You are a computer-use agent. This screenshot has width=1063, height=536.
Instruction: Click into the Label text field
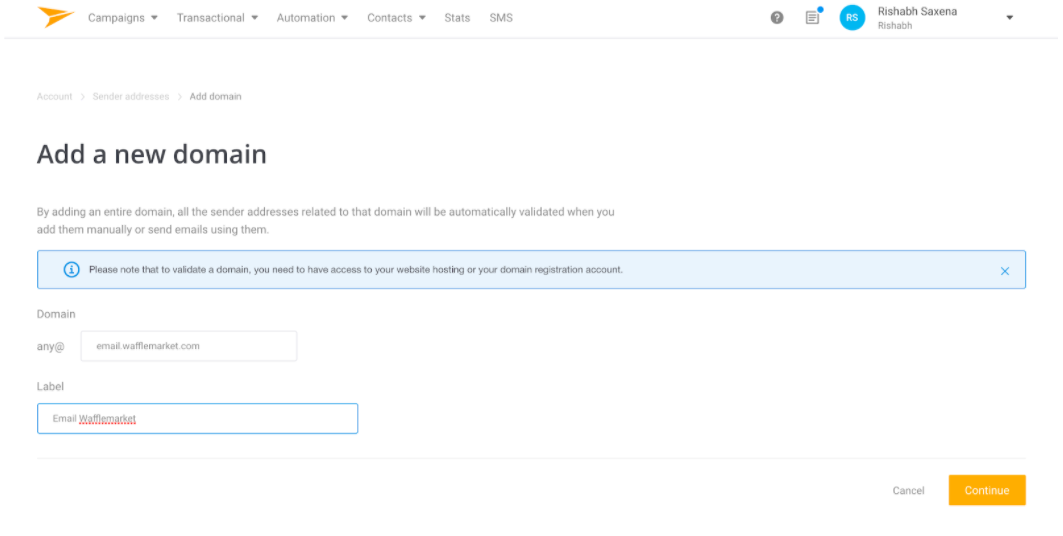pos(197,419)
